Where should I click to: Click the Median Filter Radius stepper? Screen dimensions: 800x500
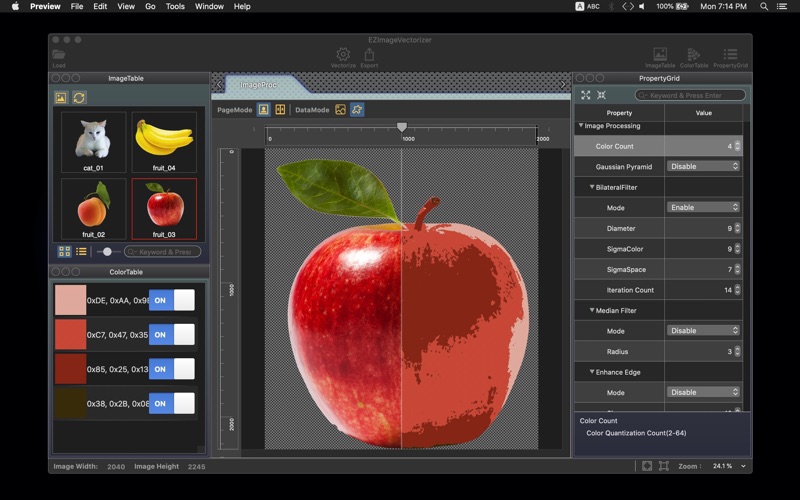tap(737, 352)
